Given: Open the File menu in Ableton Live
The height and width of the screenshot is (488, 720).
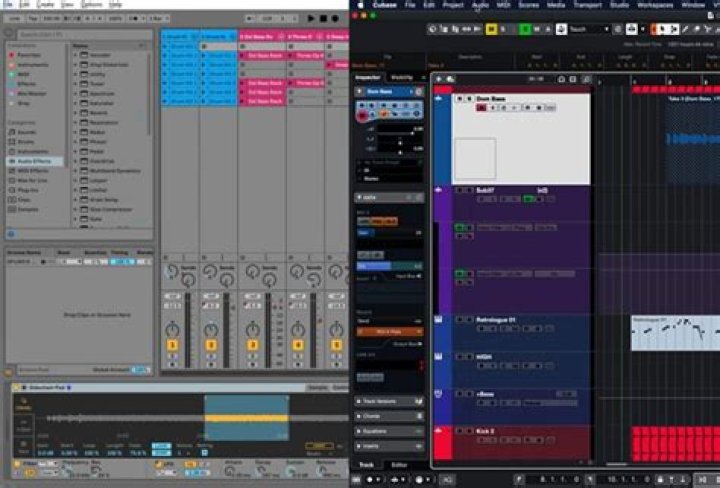Looking at the screenshot, I should tap(8, 5).
